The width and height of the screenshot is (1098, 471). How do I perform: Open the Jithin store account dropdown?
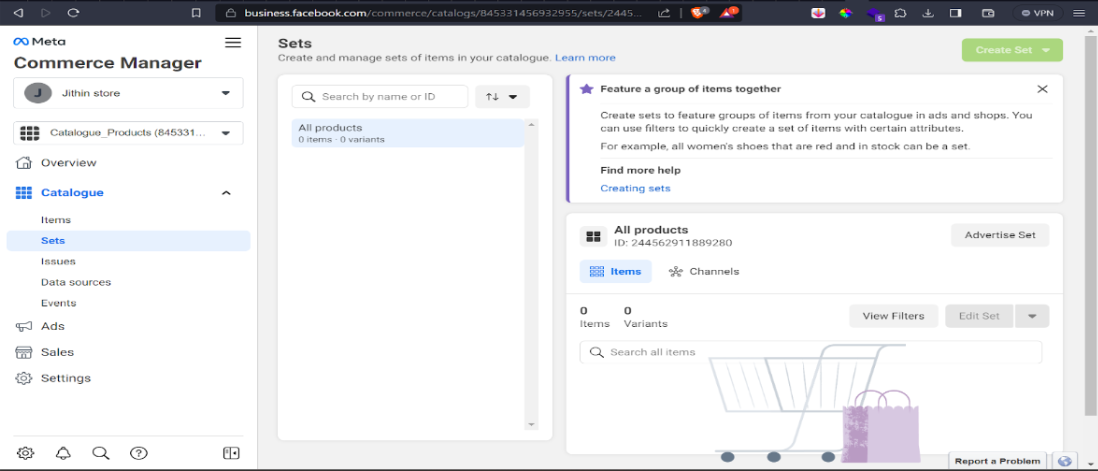[128, 93]
